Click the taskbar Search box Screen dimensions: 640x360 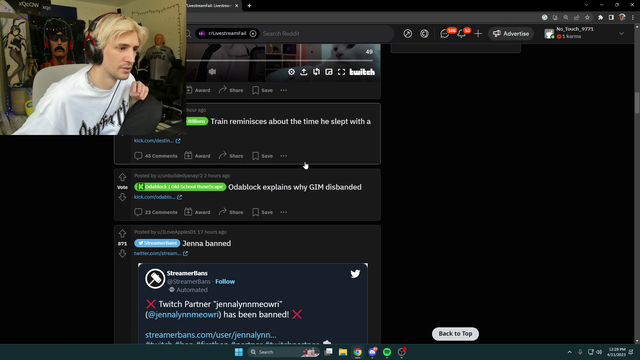tap(284, 352)
